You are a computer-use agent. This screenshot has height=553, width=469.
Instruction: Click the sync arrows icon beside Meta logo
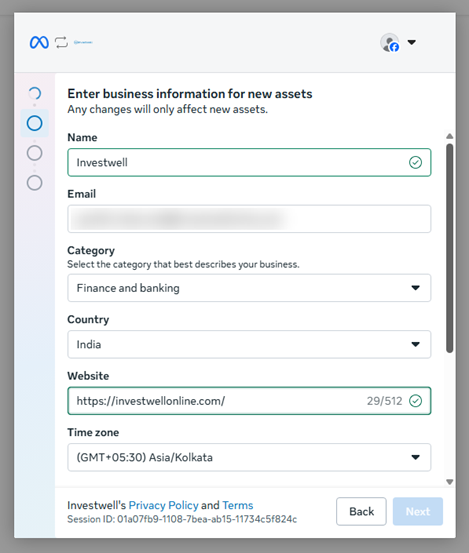click(61, 42)
